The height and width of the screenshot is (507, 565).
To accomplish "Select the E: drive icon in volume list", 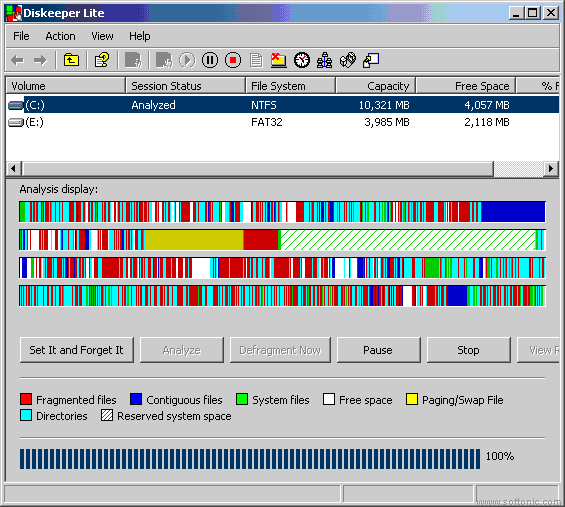I will click(16, 123).
